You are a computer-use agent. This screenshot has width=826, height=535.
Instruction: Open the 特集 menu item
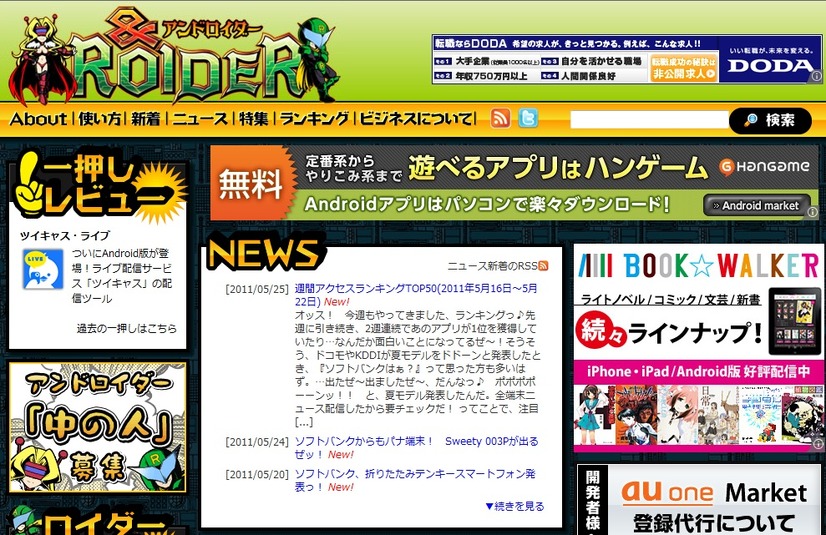click(253, 118)
